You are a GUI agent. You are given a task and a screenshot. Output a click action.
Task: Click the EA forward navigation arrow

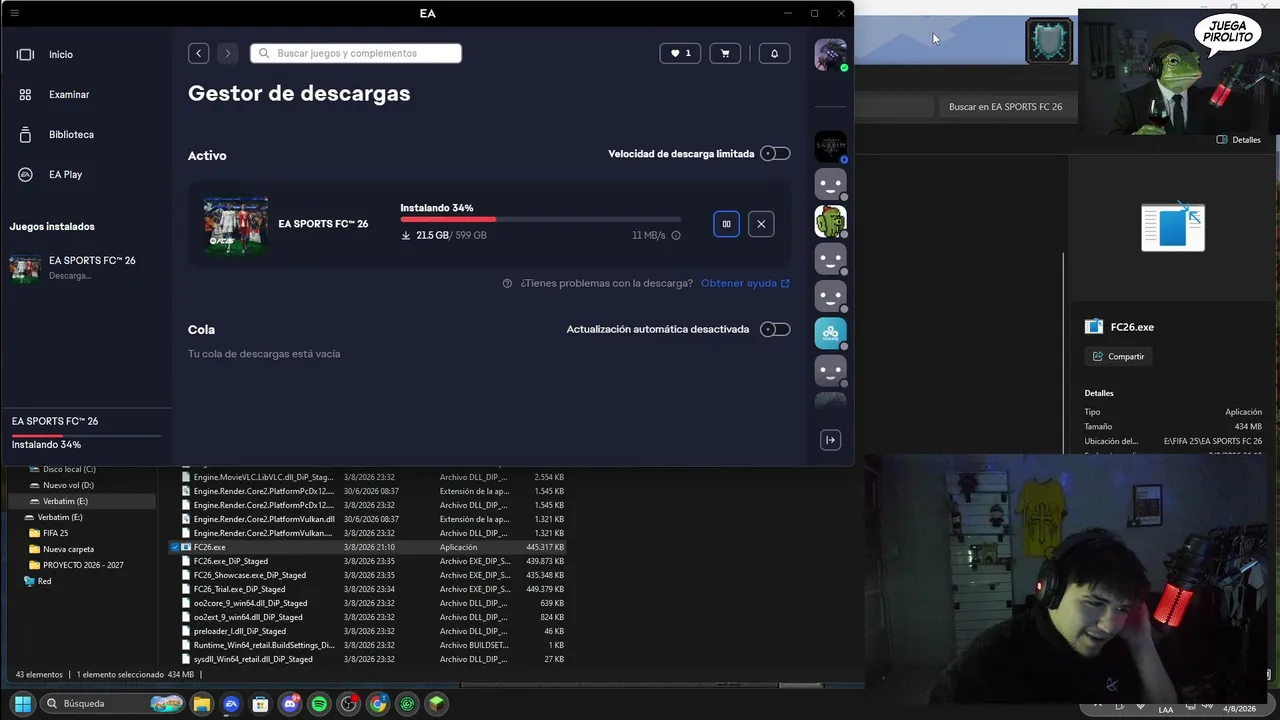coord(228,53)
